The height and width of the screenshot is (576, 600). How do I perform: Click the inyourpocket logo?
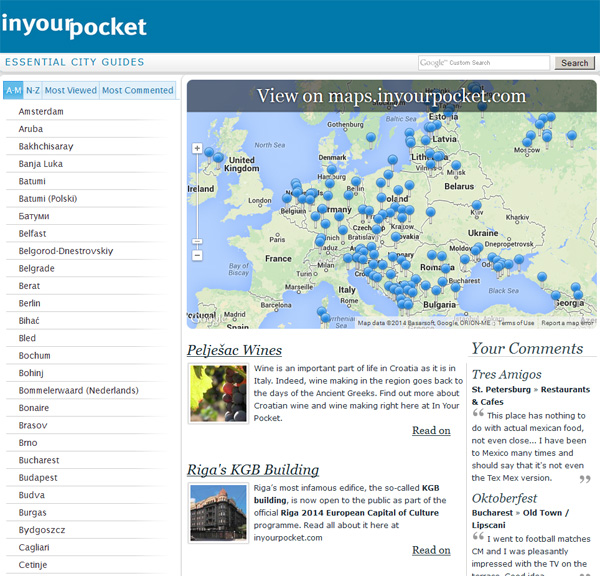point(74,26)
